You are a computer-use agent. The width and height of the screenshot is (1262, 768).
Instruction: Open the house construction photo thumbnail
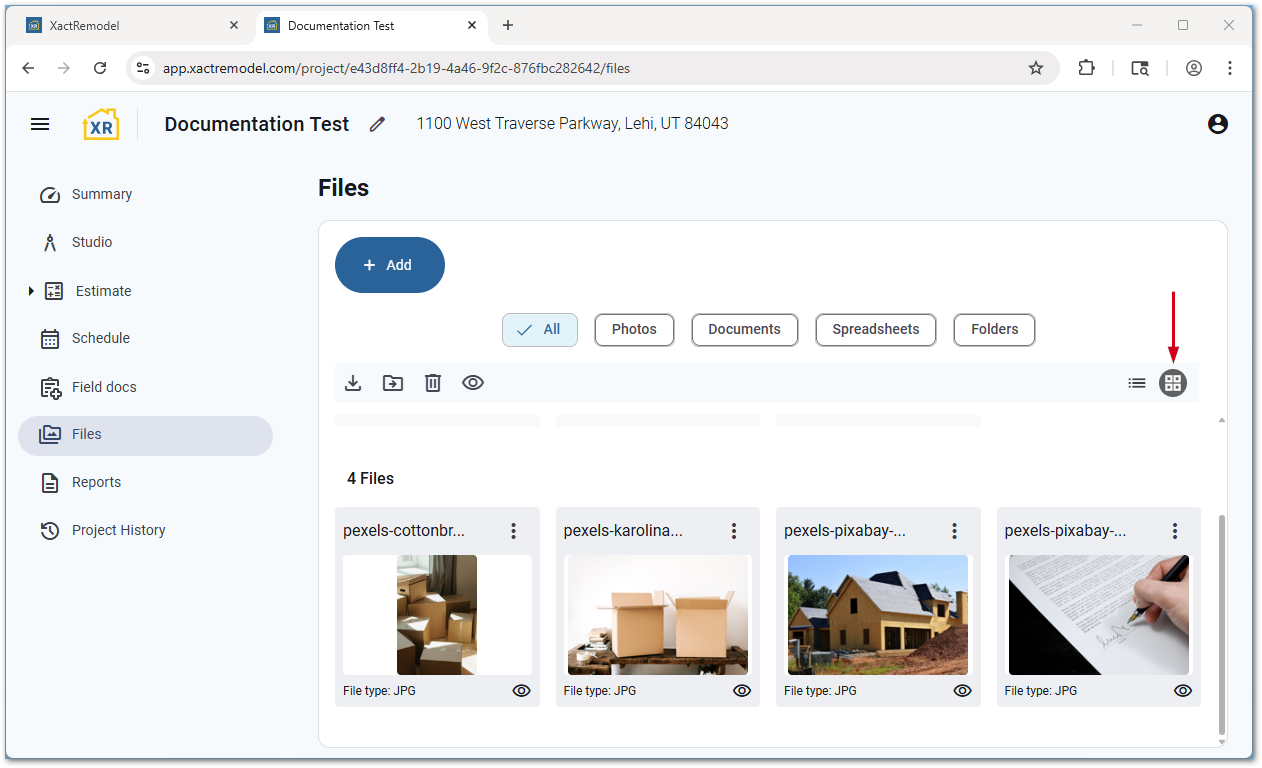coord(878,615)
